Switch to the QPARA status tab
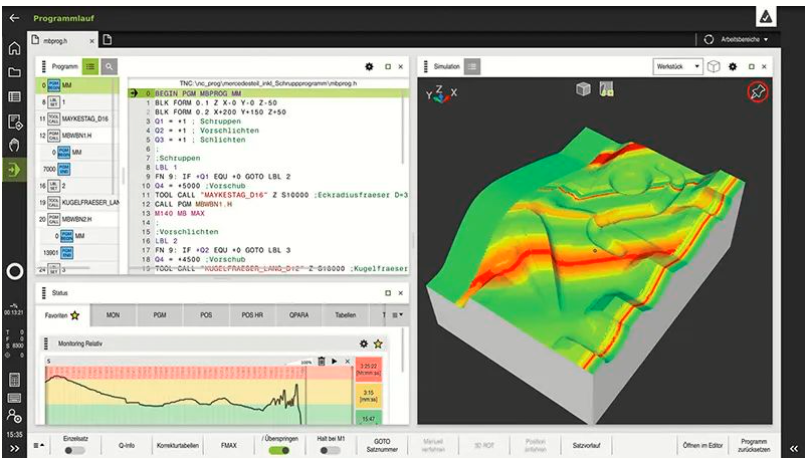This screenshot has width=805, height=459. [298, 315]
